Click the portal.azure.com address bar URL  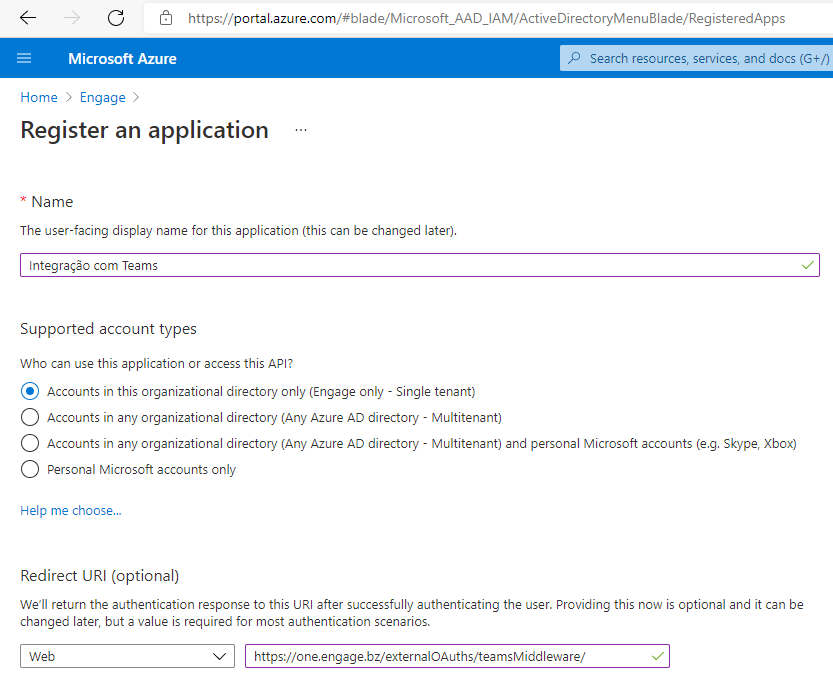[x=486, y=18]
